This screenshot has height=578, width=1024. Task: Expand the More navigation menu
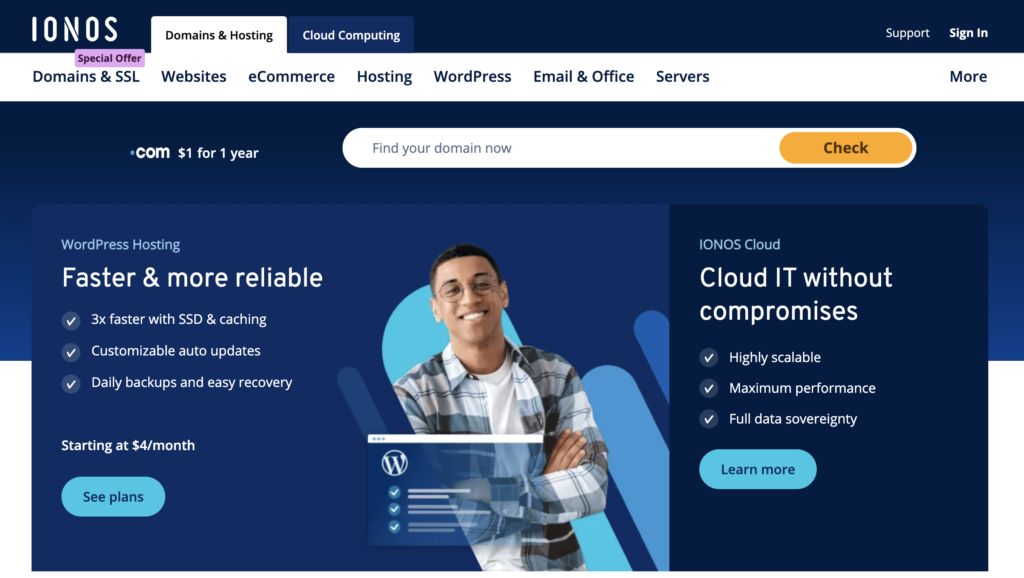pos(967,77)
